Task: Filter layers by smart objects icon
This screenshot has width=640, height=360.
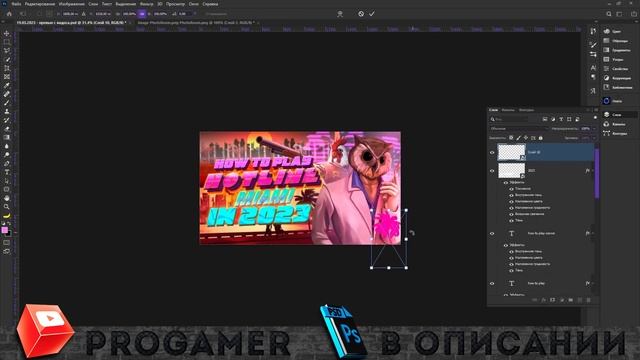Action: 577,119
